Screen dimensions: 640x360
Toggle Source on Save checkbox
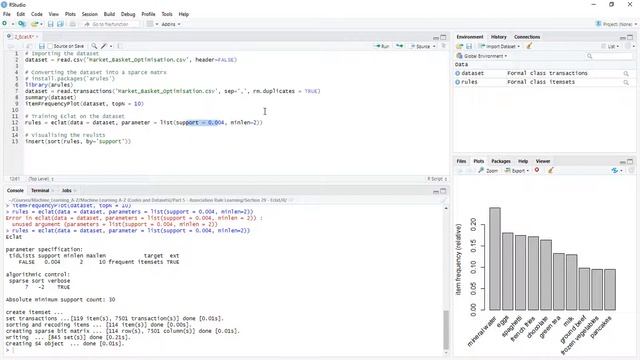click(x=50, y=46)
